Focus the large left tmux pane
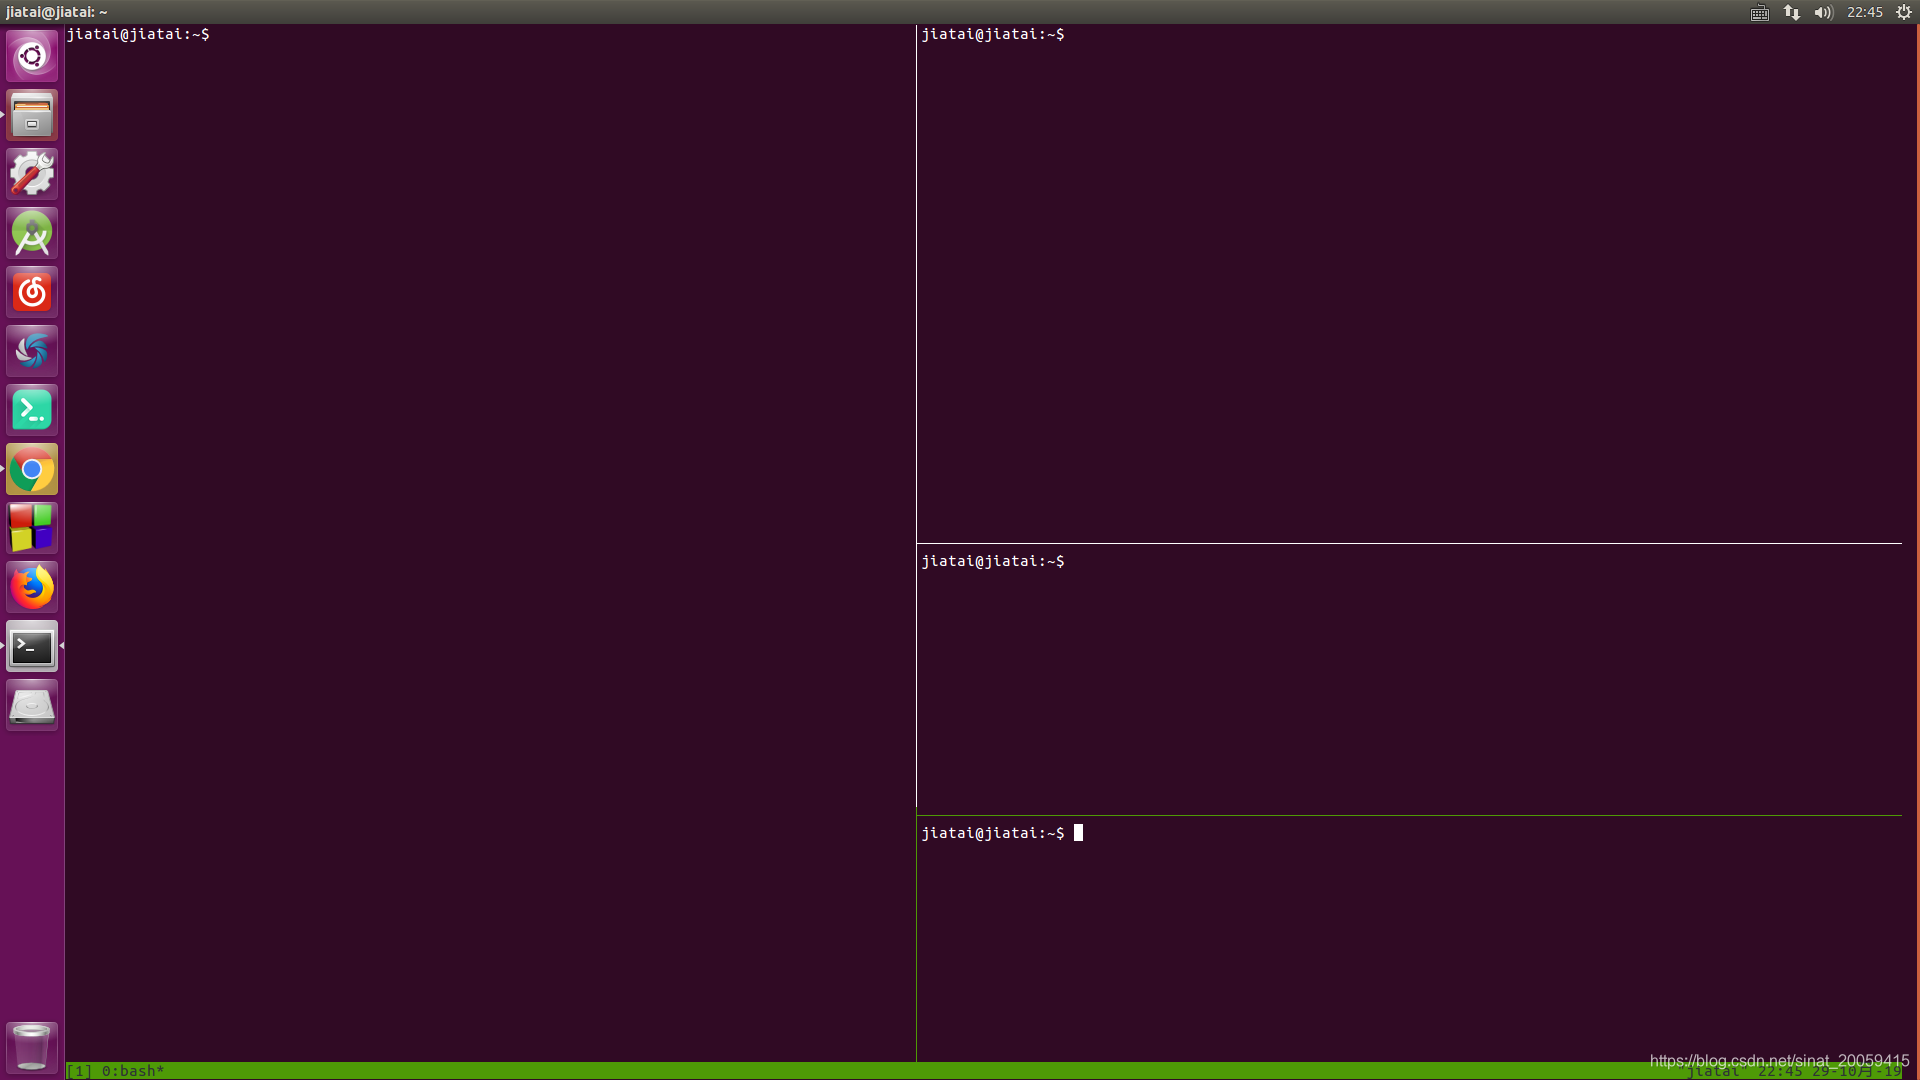Image resolution: width=1920 pixels, height=1080 pixels. tap(490, 540)
